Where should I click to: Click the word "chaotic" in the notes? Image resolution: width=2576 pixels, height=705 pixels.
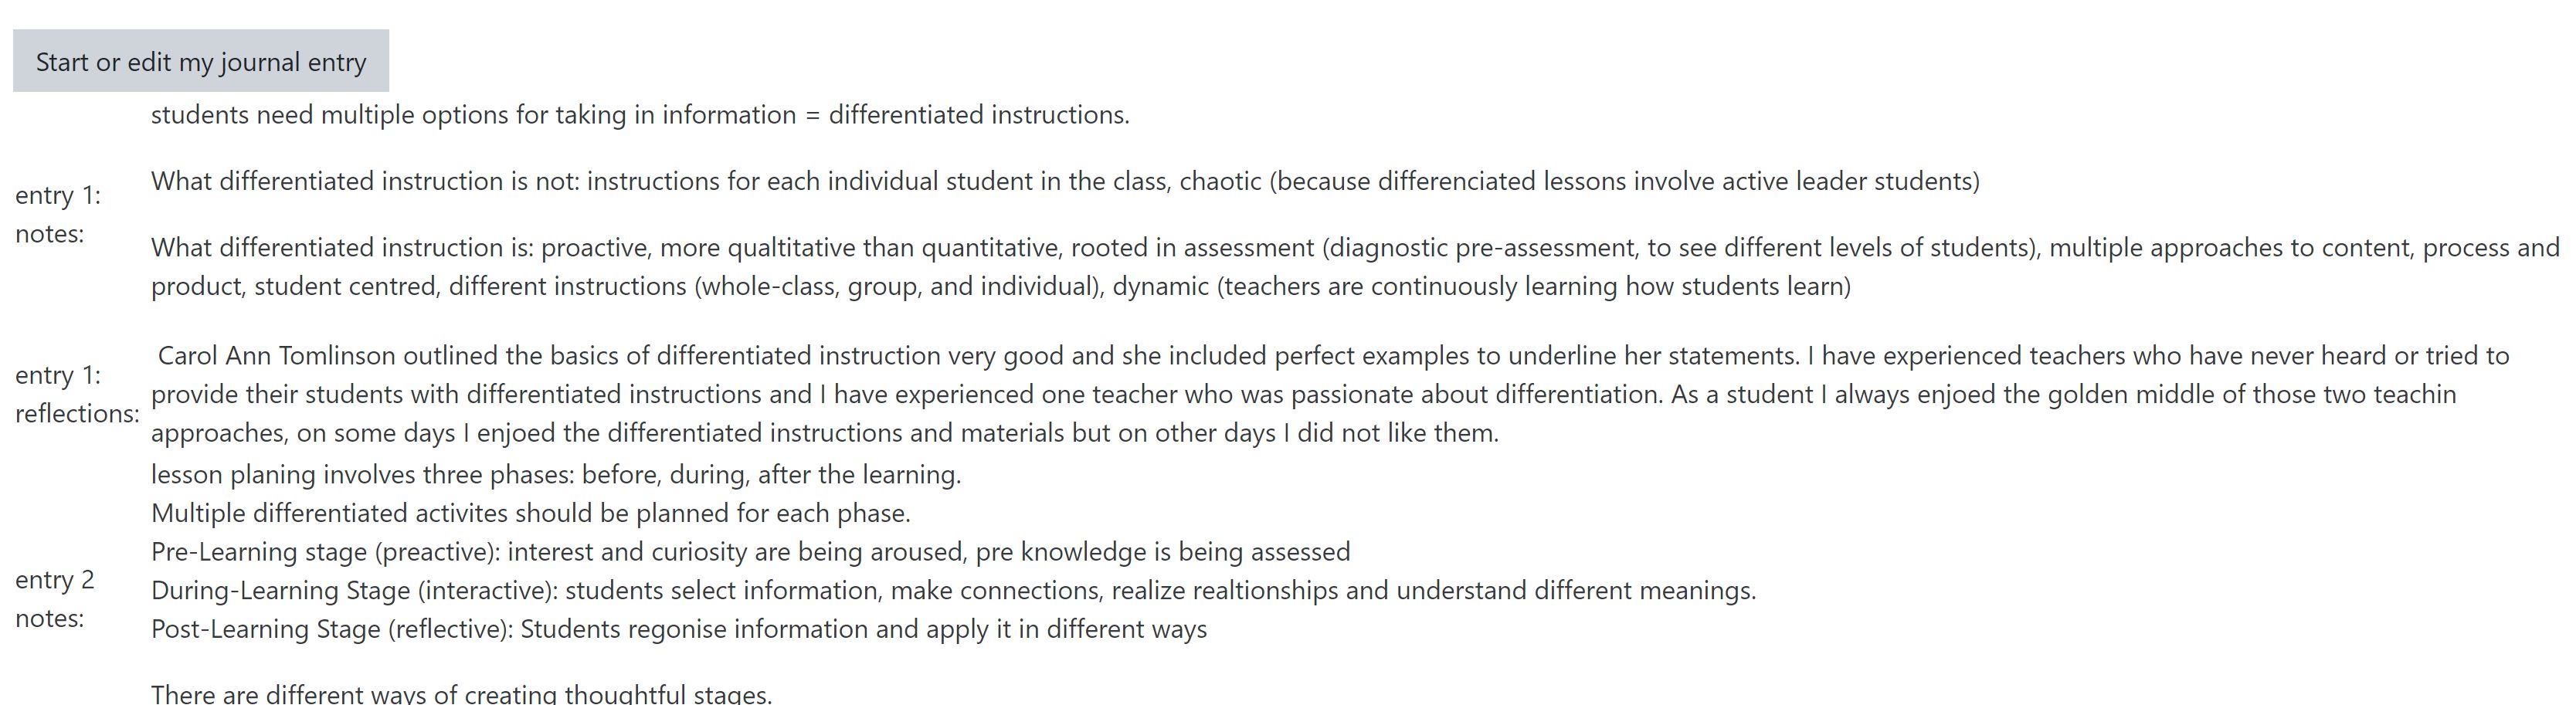1220,181
